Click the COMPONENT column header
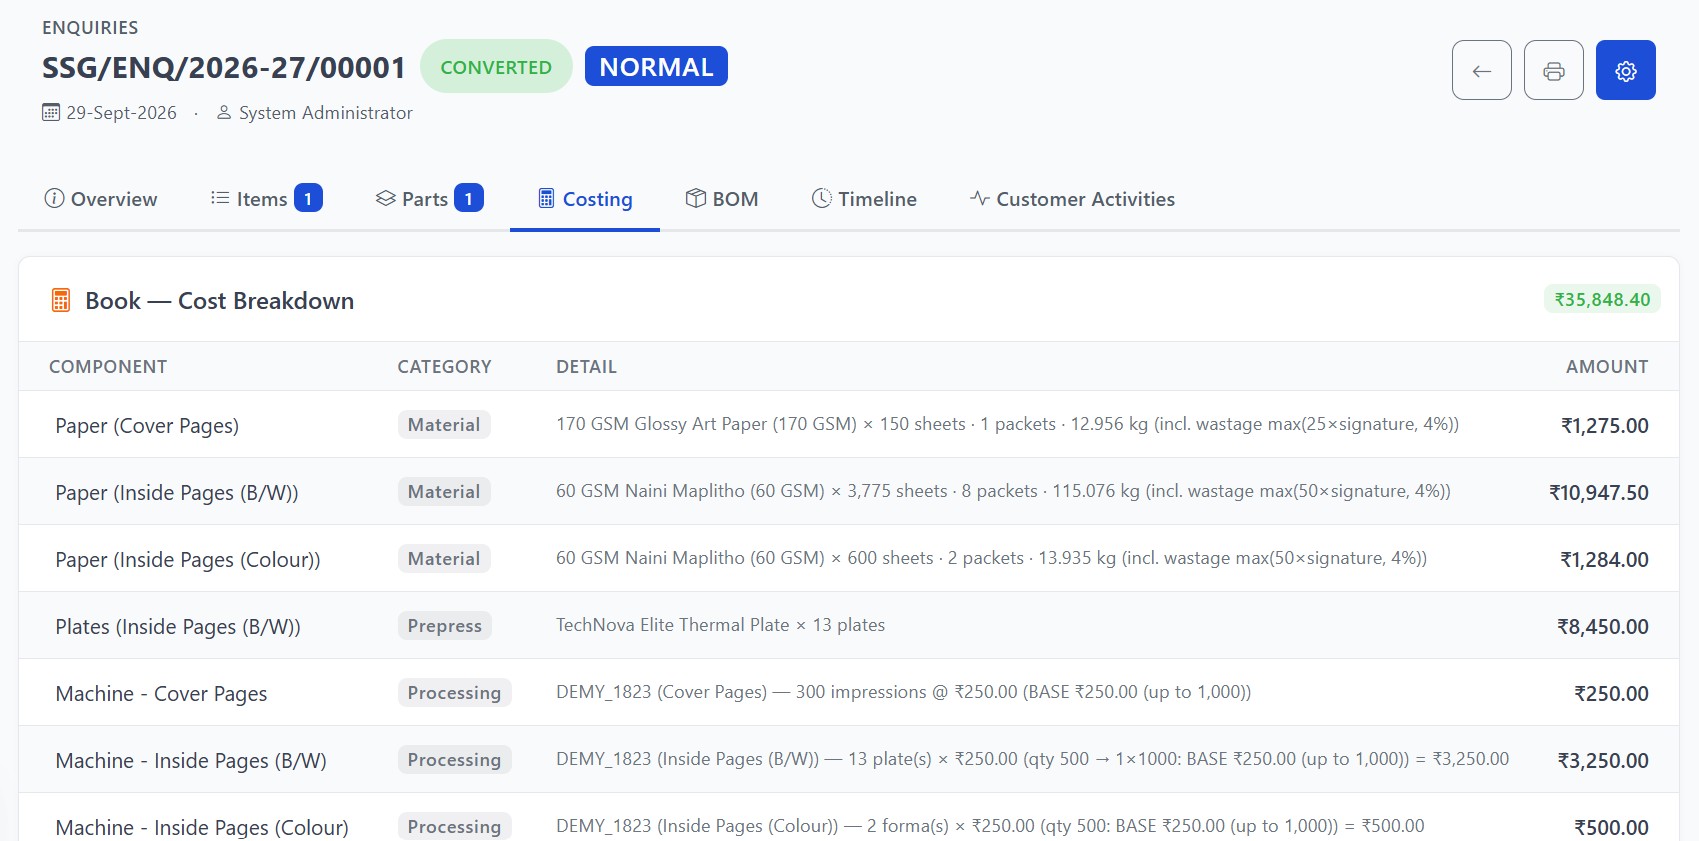1699x841 pixels. pyautogui.click(x=108, y=367)
